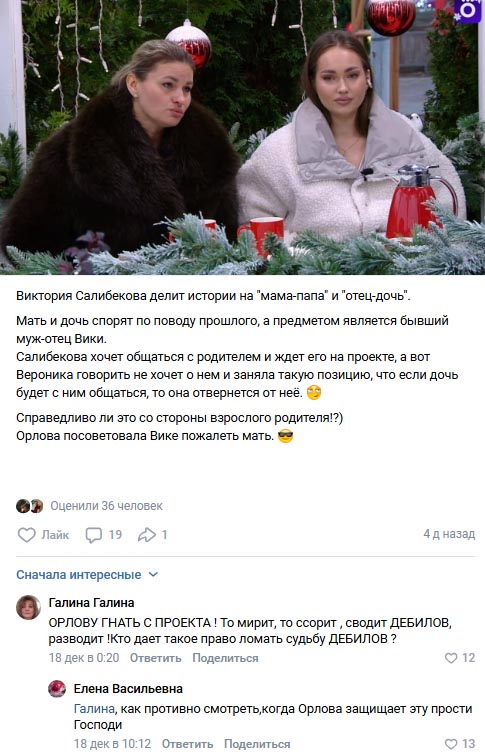Open Елена Васильевна's profile name link
485x755 pixels.
[x=128, y=689]
